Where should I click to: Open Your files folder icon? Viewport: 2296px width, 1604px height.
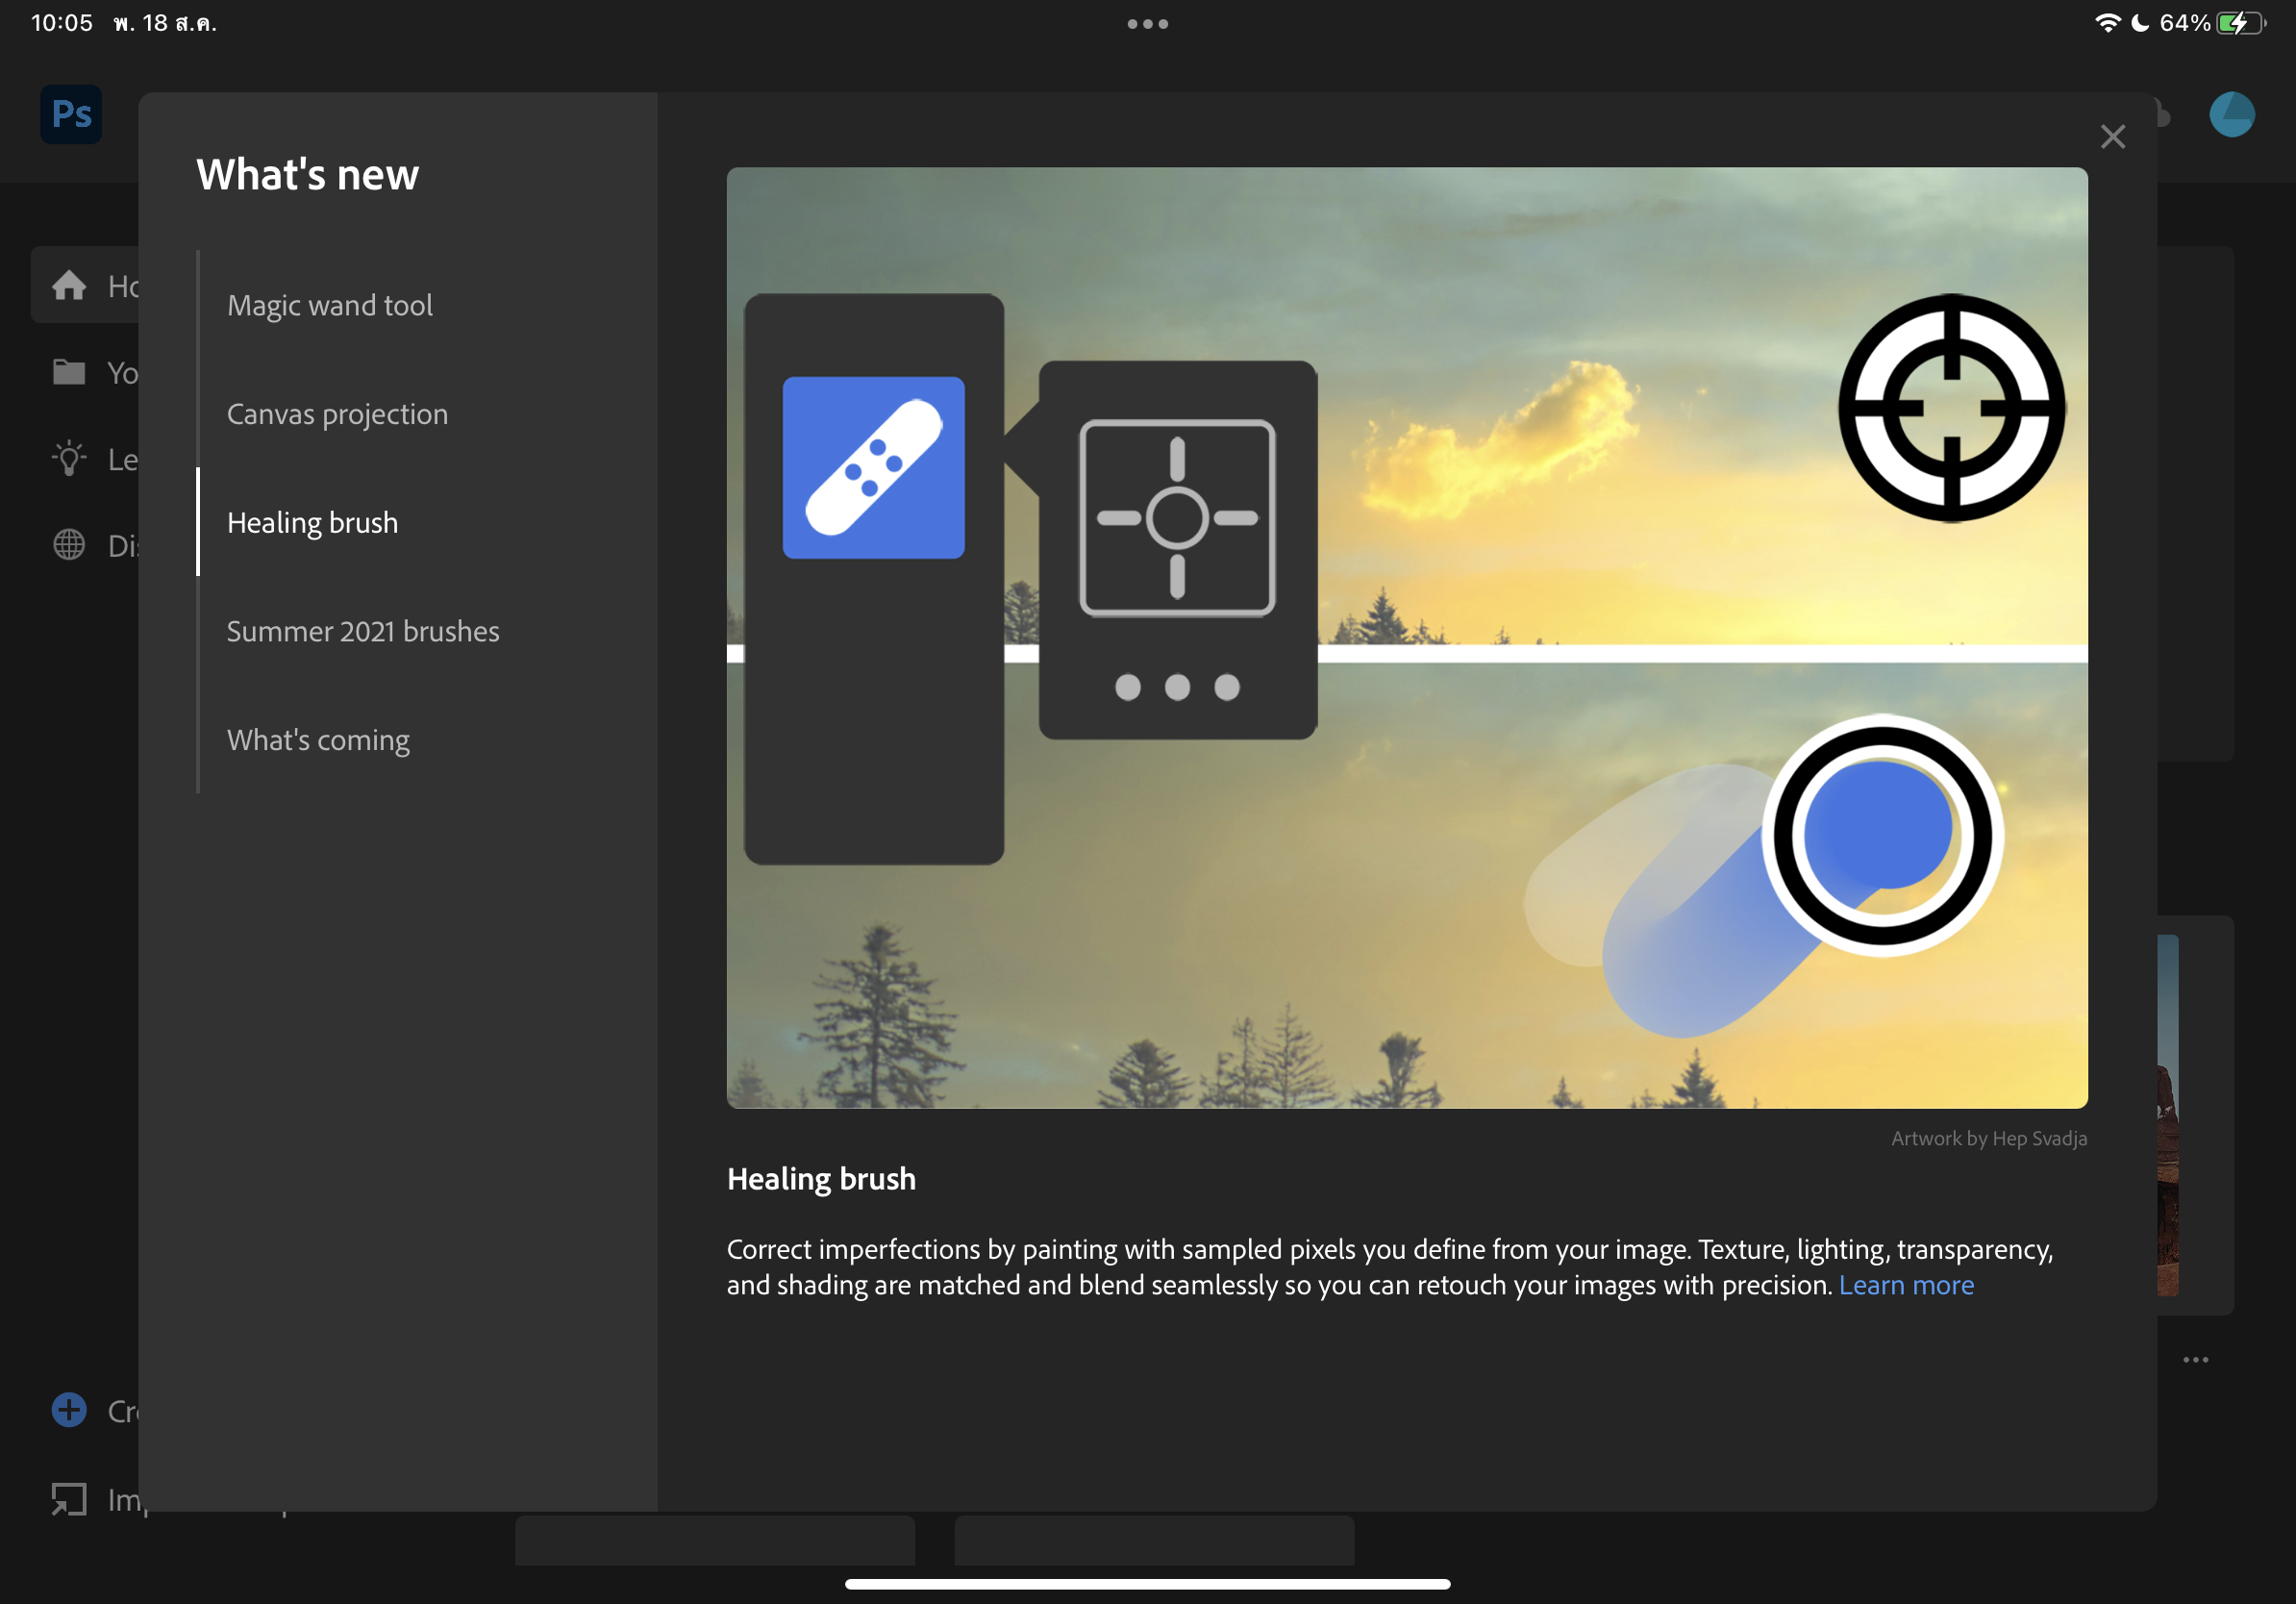69,372
